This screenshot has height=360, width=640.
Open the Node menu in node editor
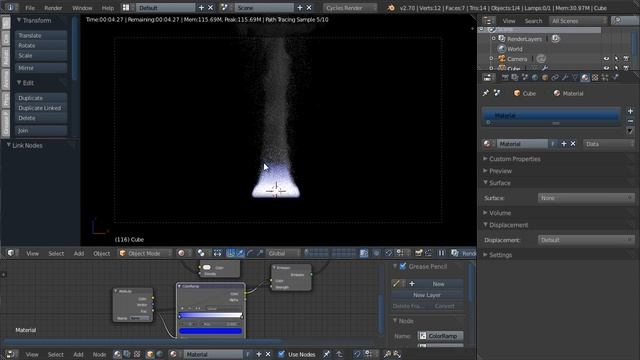(x=99, y=354)
